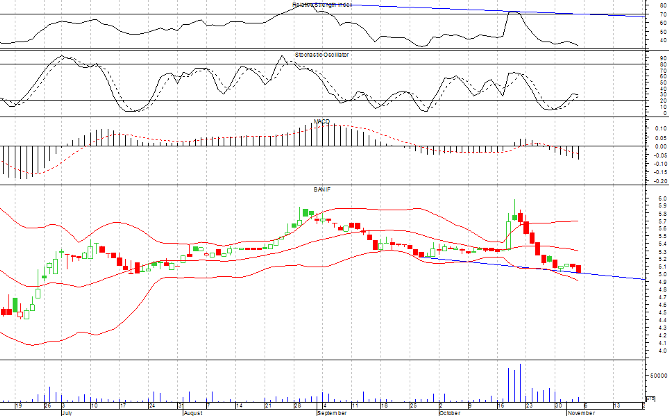Image resolution: width=669 pixels, height=416 pixels.
Task: Click the -0.20 value on MACD axis
Action: click(661, 181)
